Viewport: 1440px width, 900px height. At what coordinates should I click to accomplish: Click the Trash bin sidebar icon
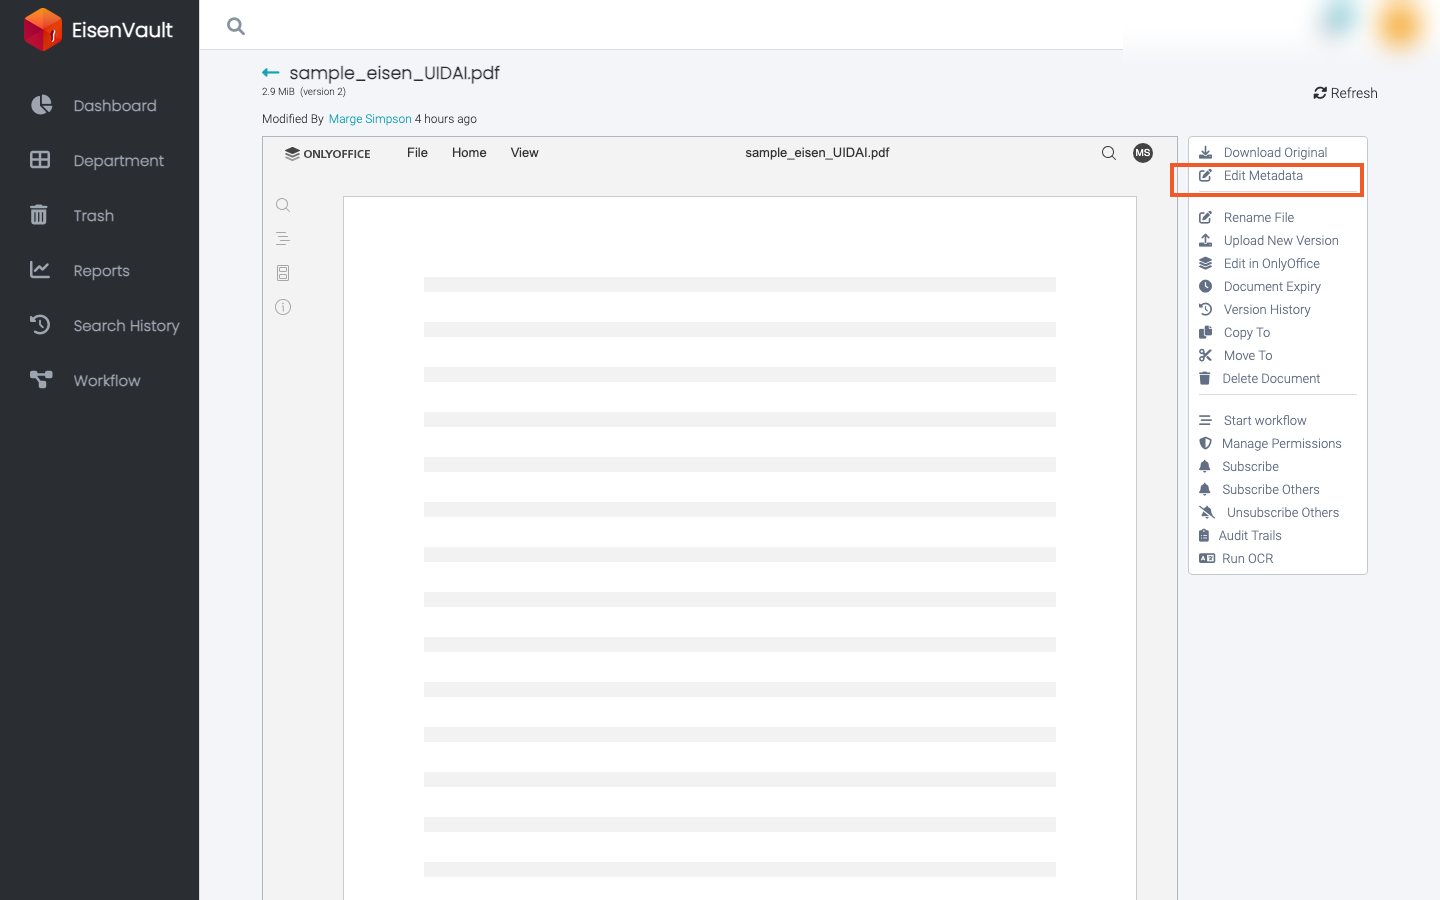click(x=39, y=215)
